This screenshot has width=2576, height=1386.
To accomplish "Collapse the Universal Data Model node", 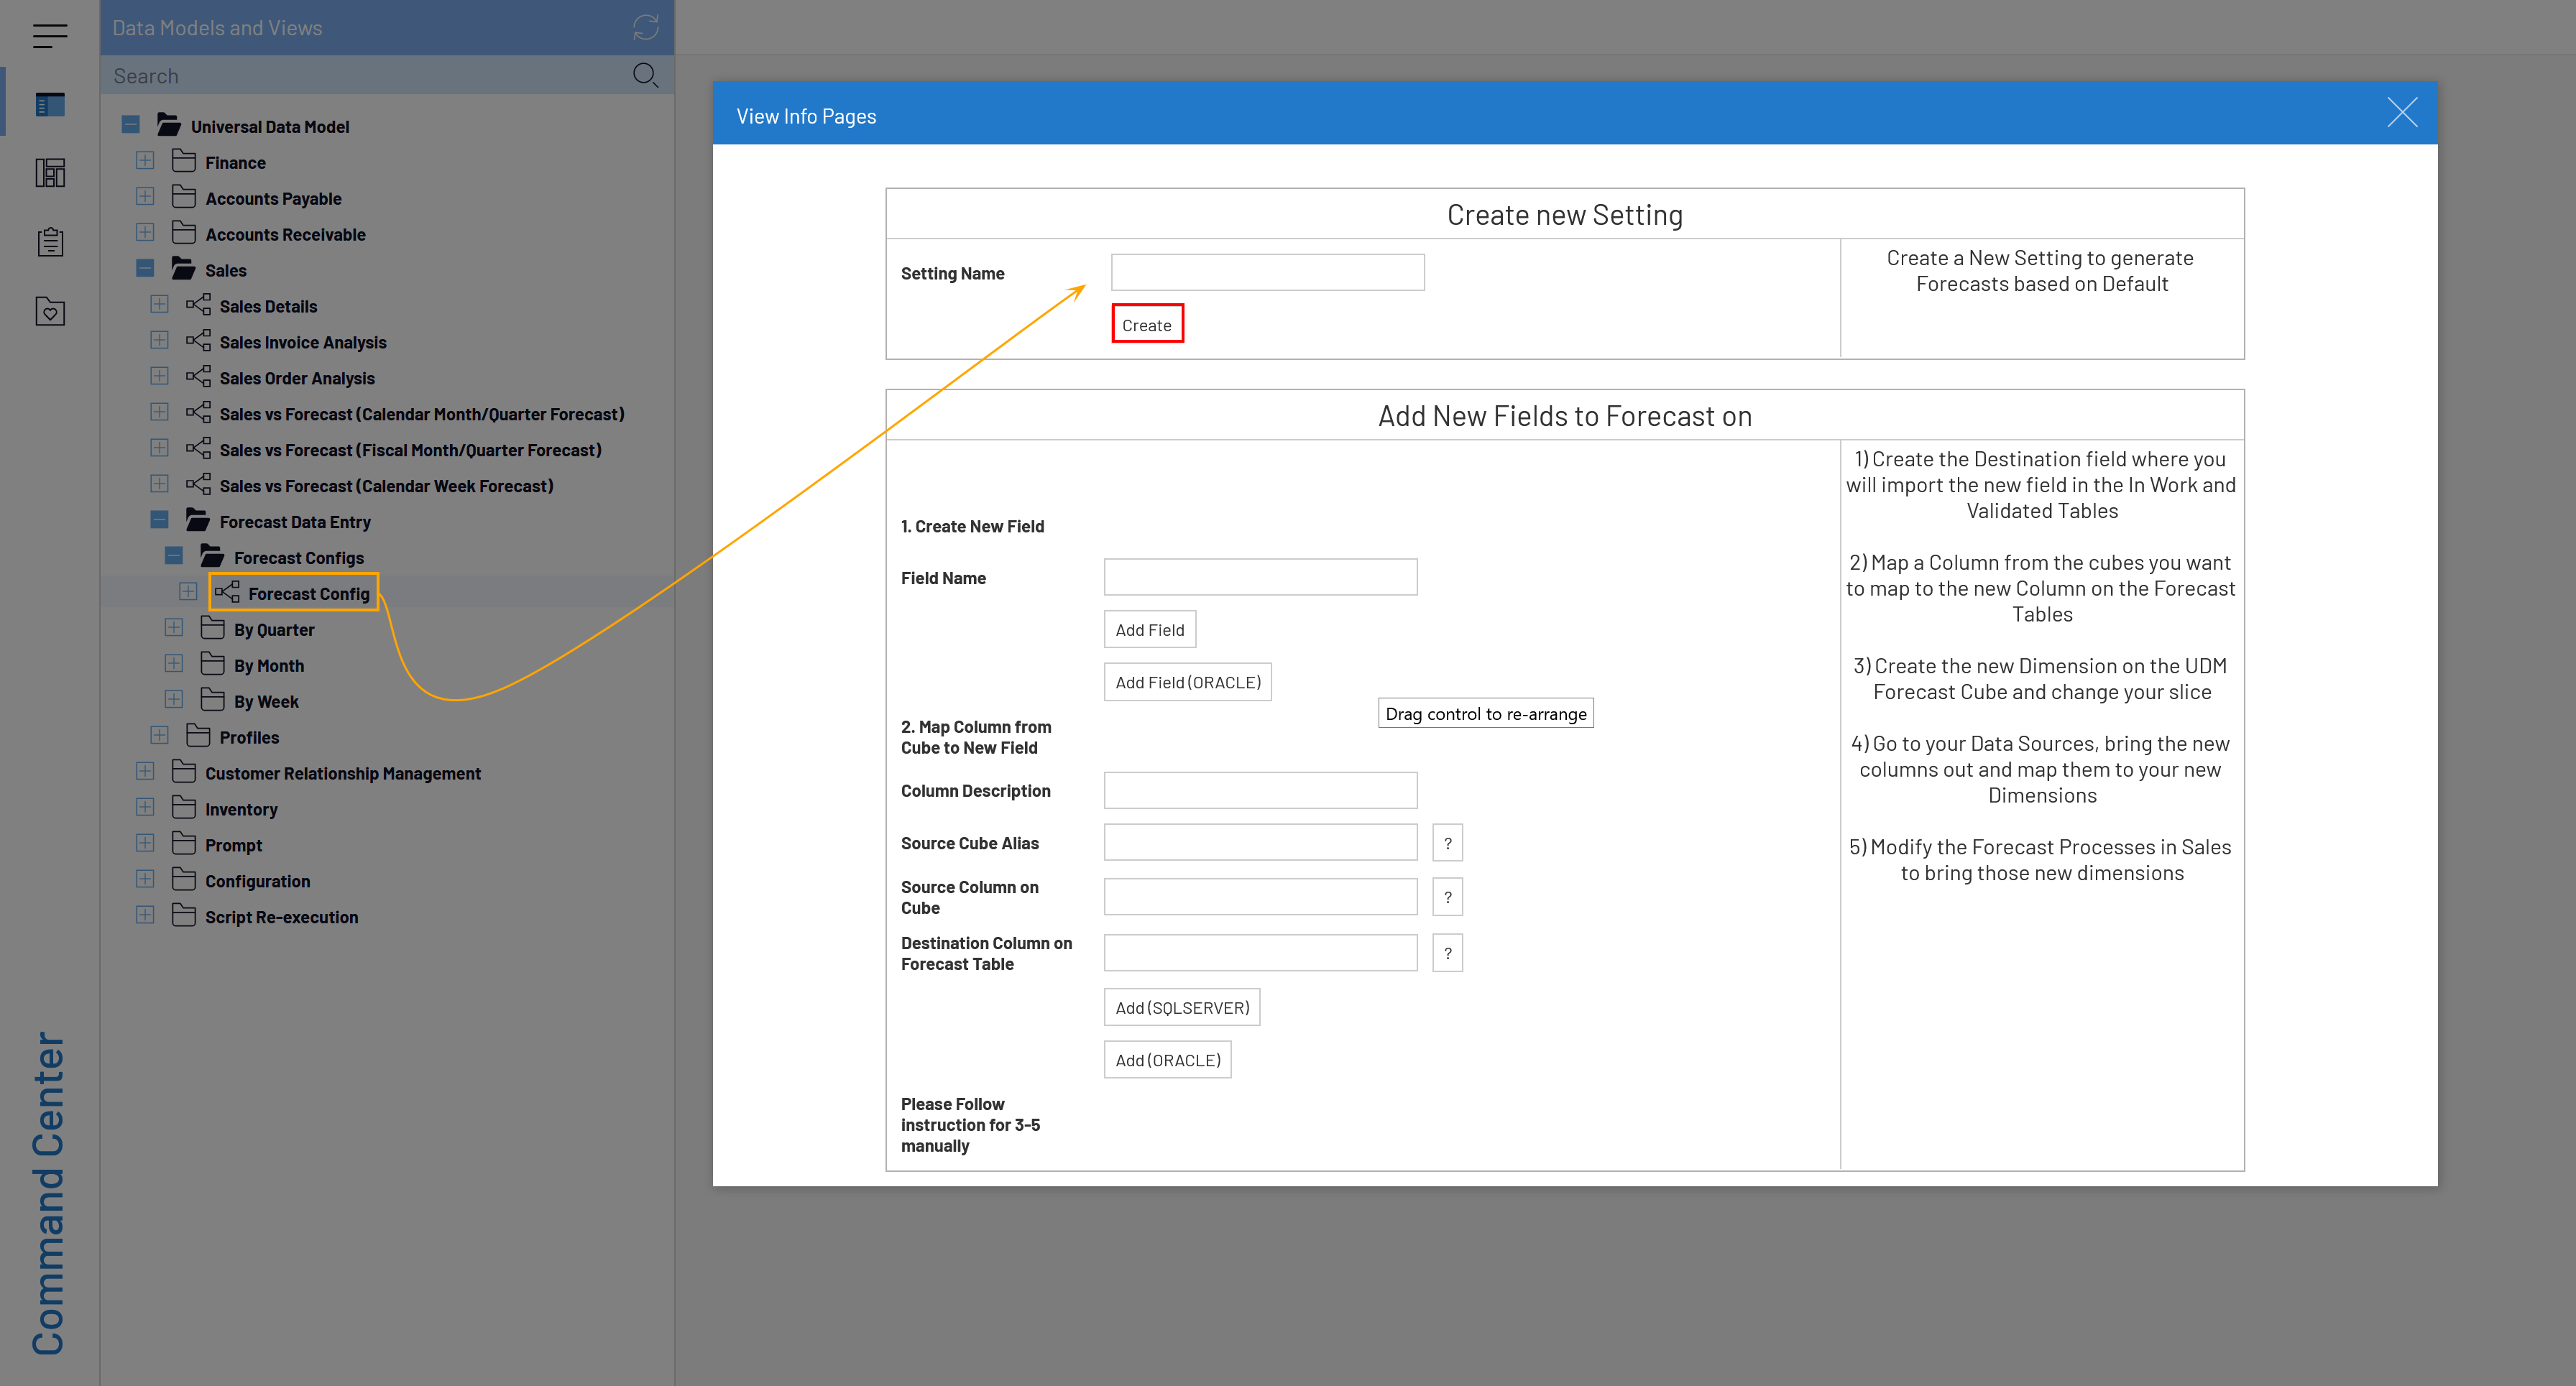I will [x=131, y=125].
